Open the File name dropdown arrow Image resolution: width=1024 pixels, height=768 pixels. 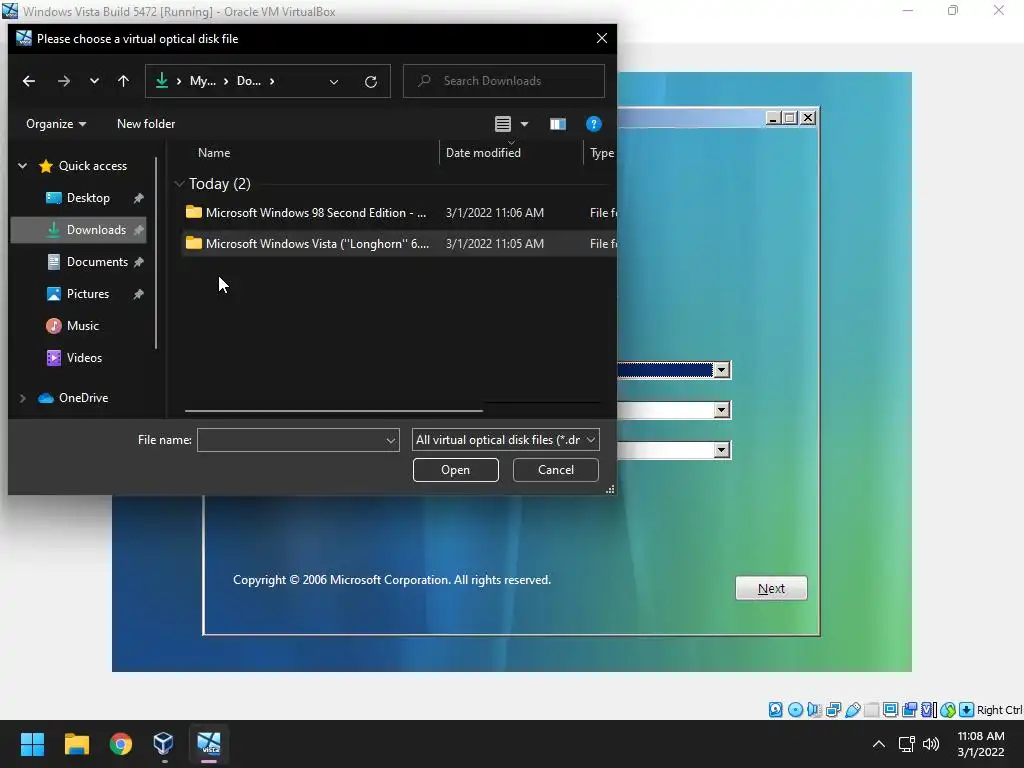click(x=391, y=440)
